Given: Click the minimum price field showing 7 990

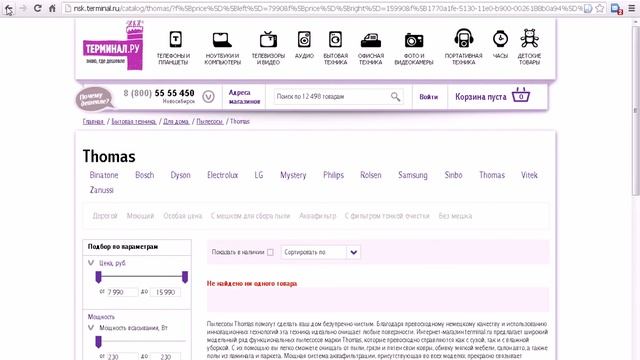Looking at the screenshot, I should pos(122,292).
